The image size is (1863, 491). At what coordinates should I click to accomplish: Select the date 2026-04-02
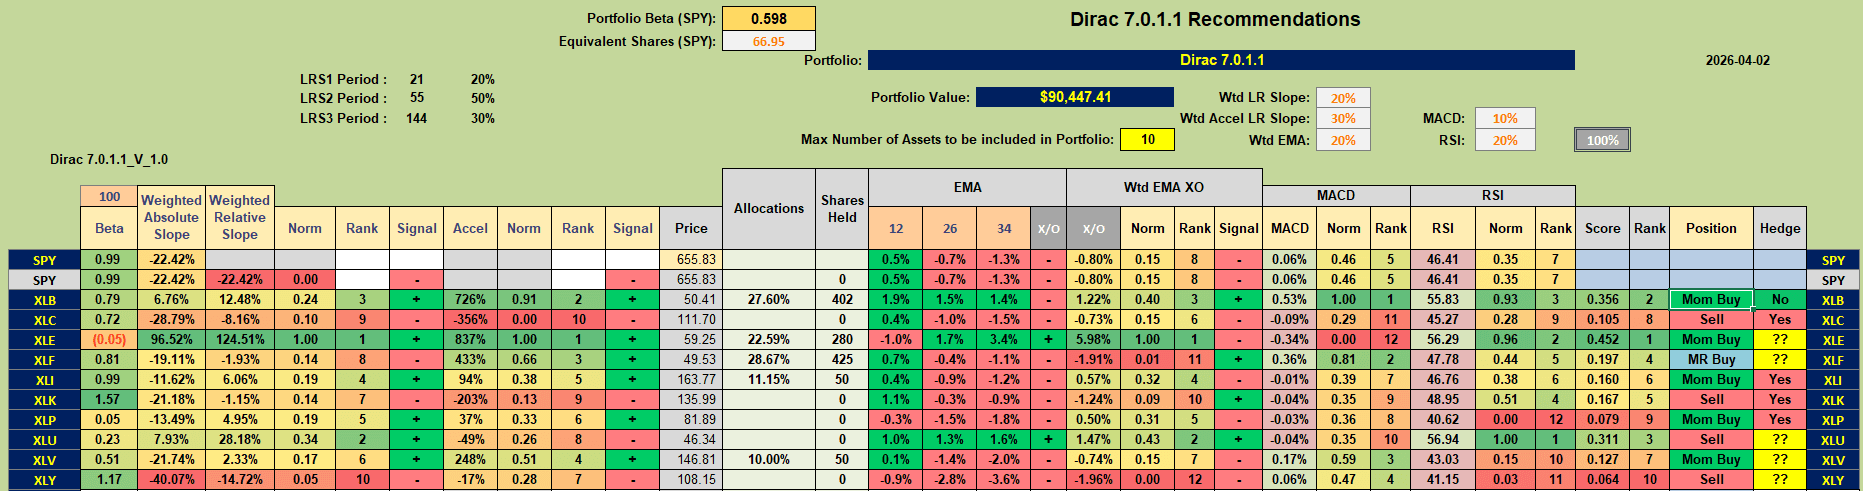click(1737, 60)
